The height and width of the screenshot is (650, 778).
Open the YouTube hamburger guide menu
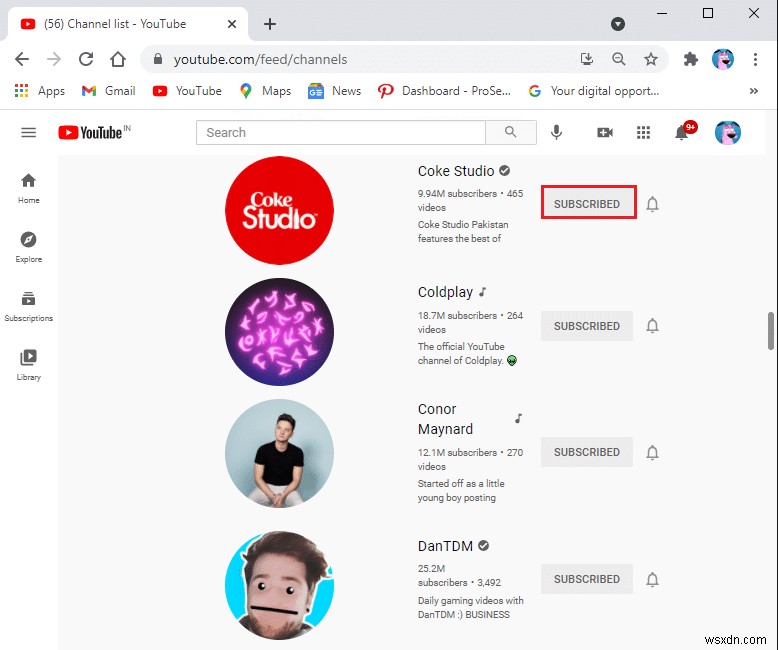click(x=29, y=132)
